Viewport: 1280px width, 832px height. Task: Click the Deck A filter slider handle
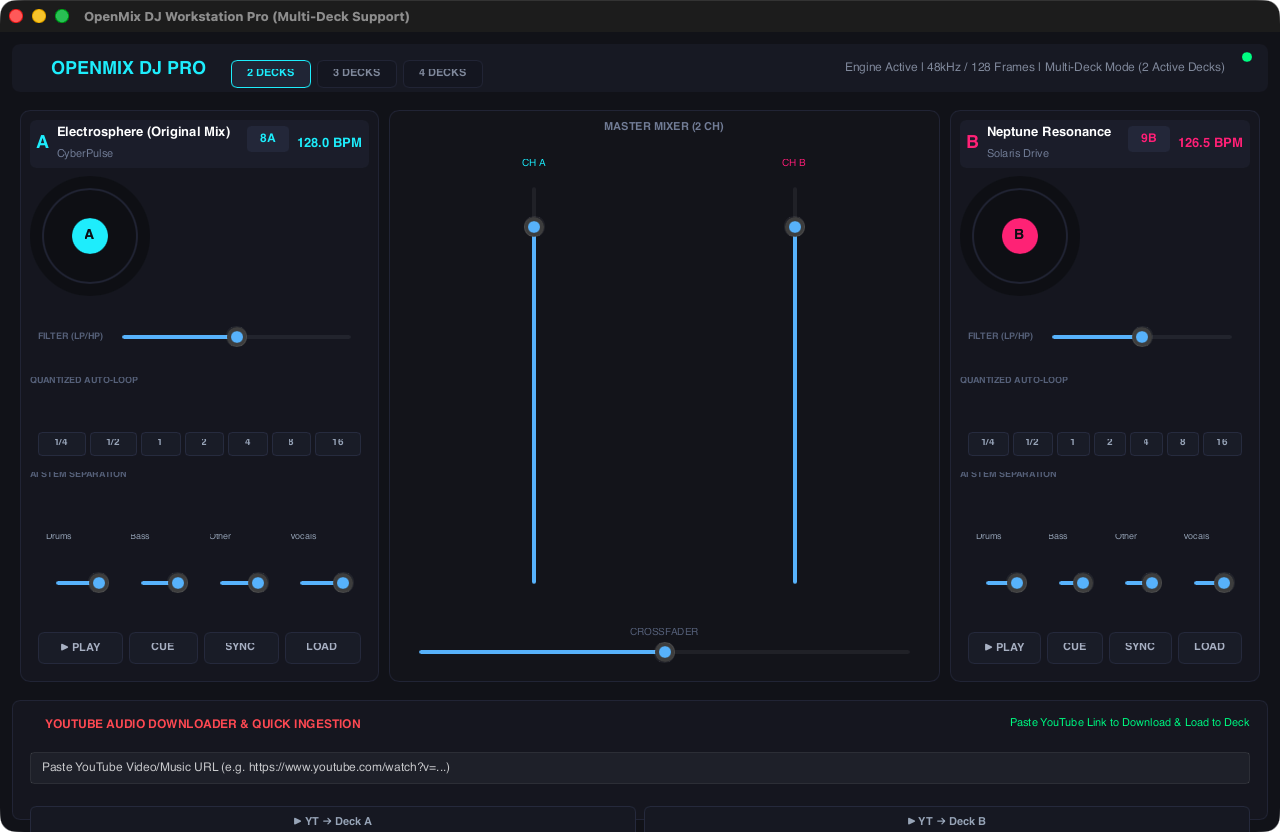tap(237, 337)
